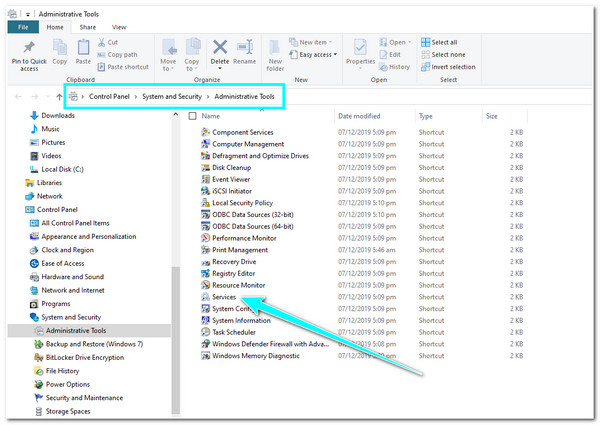Viewport: 600px width, 425px height.
Task: Select Defragment and Optimize Drives icon
Action: pyautogui.click(x=205, y=156)
